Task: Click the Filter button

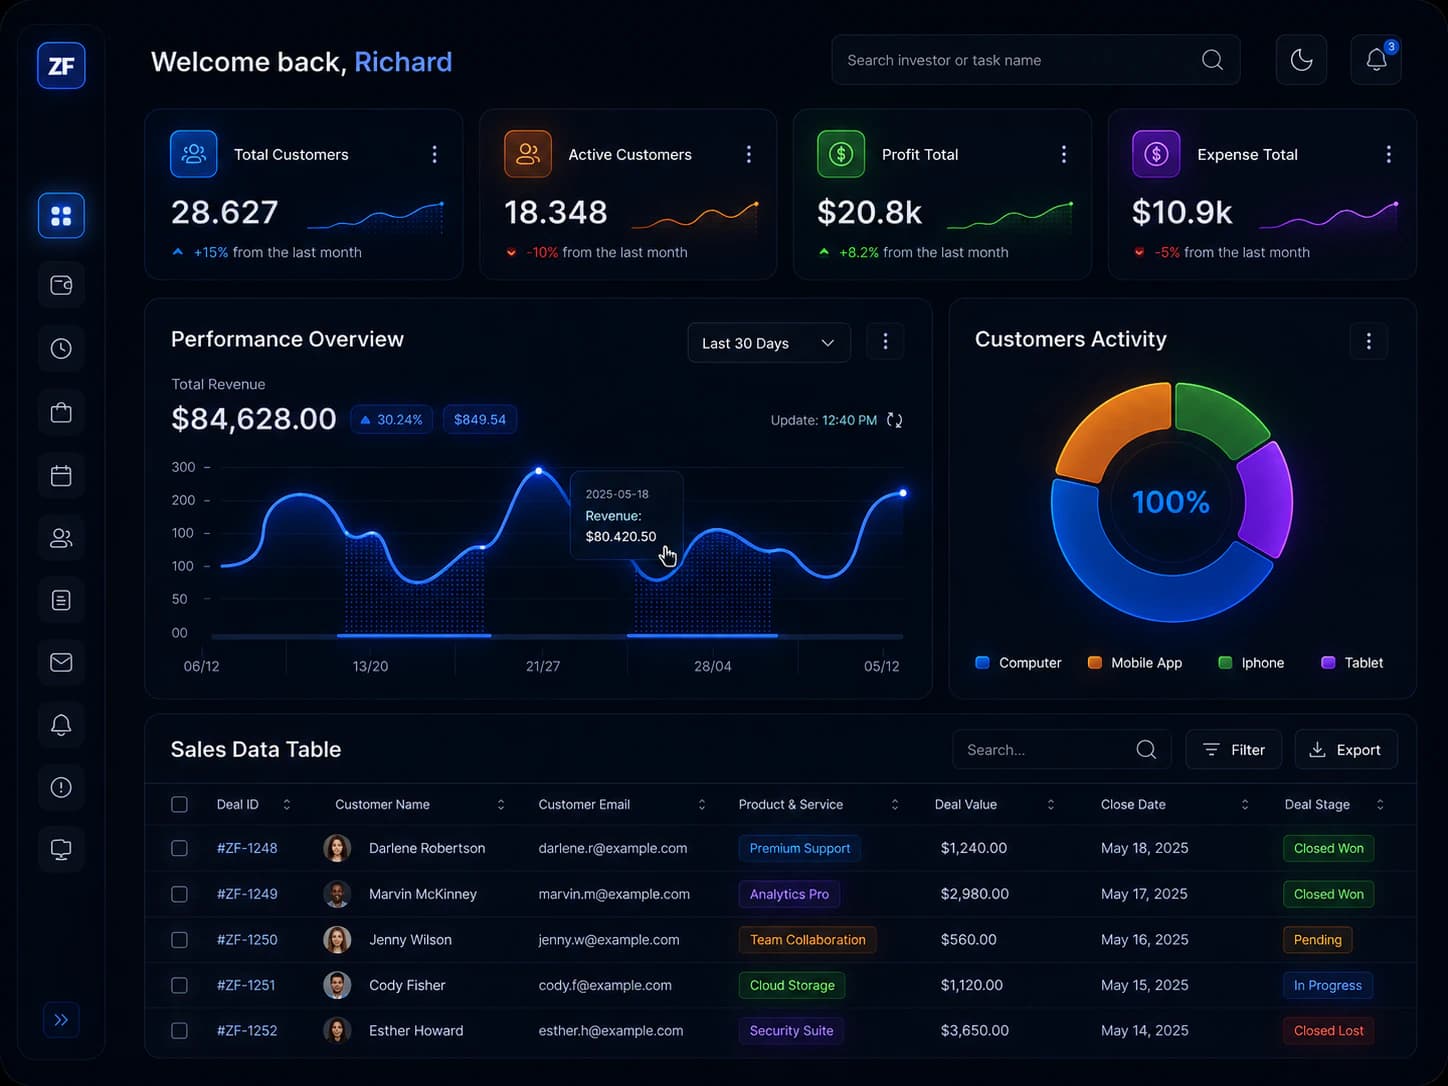Action: pyautogui.click(x=1234, y=750)
